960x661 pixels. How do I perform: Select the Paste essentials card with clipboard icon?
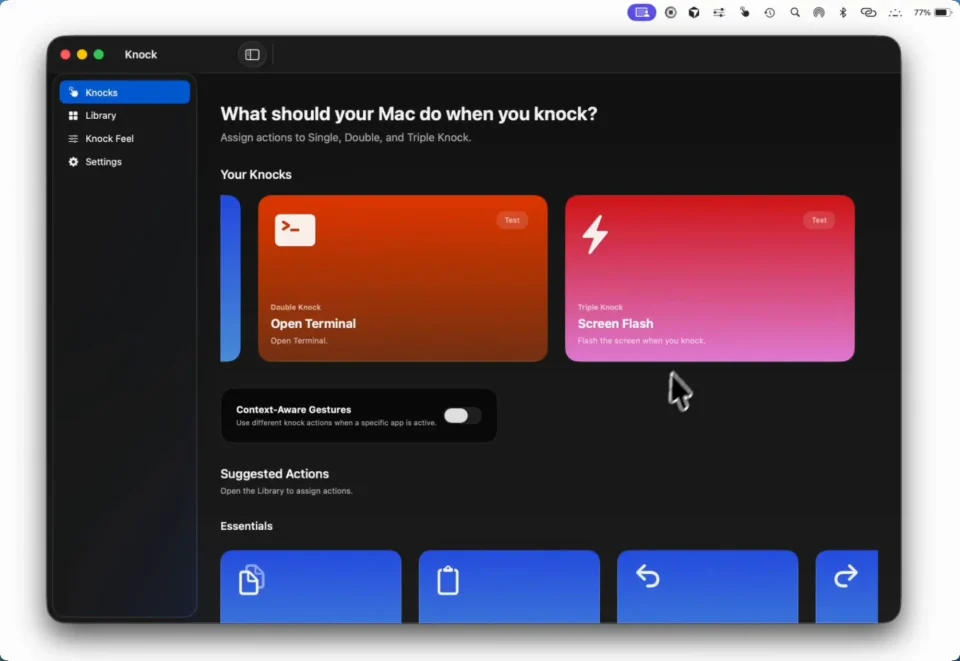pyautogui.click(x=509, y=586)
